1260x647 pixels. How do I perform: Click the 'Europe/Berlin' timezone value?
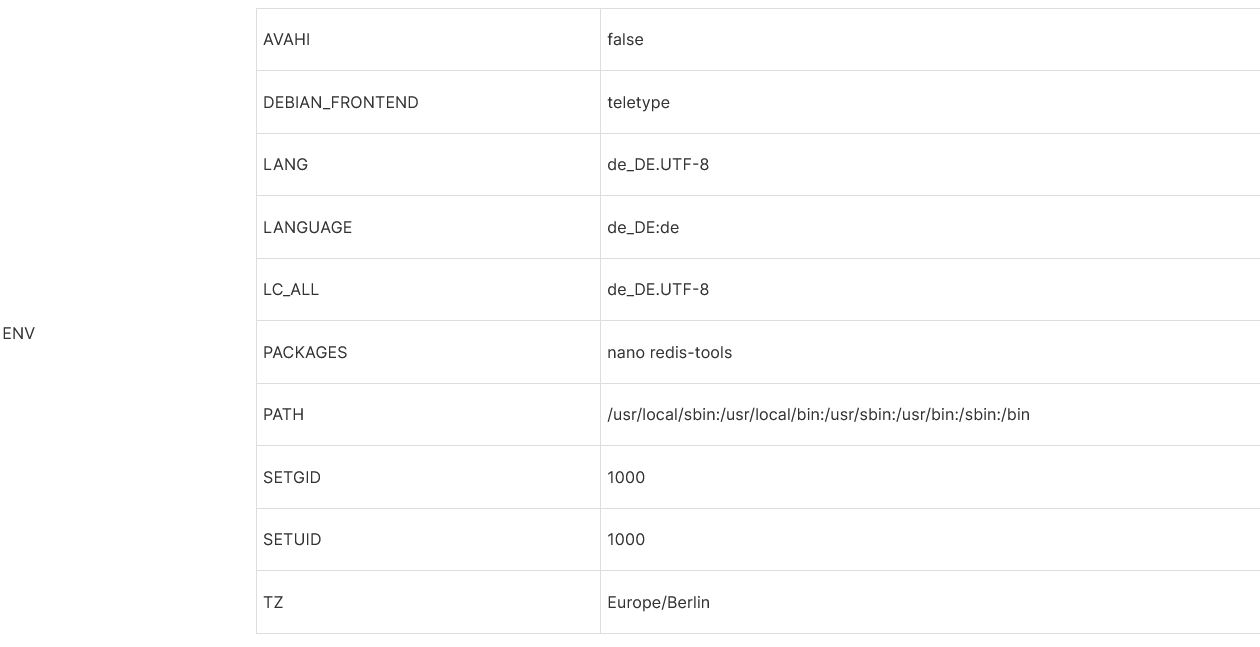click(x=658, y=602)
